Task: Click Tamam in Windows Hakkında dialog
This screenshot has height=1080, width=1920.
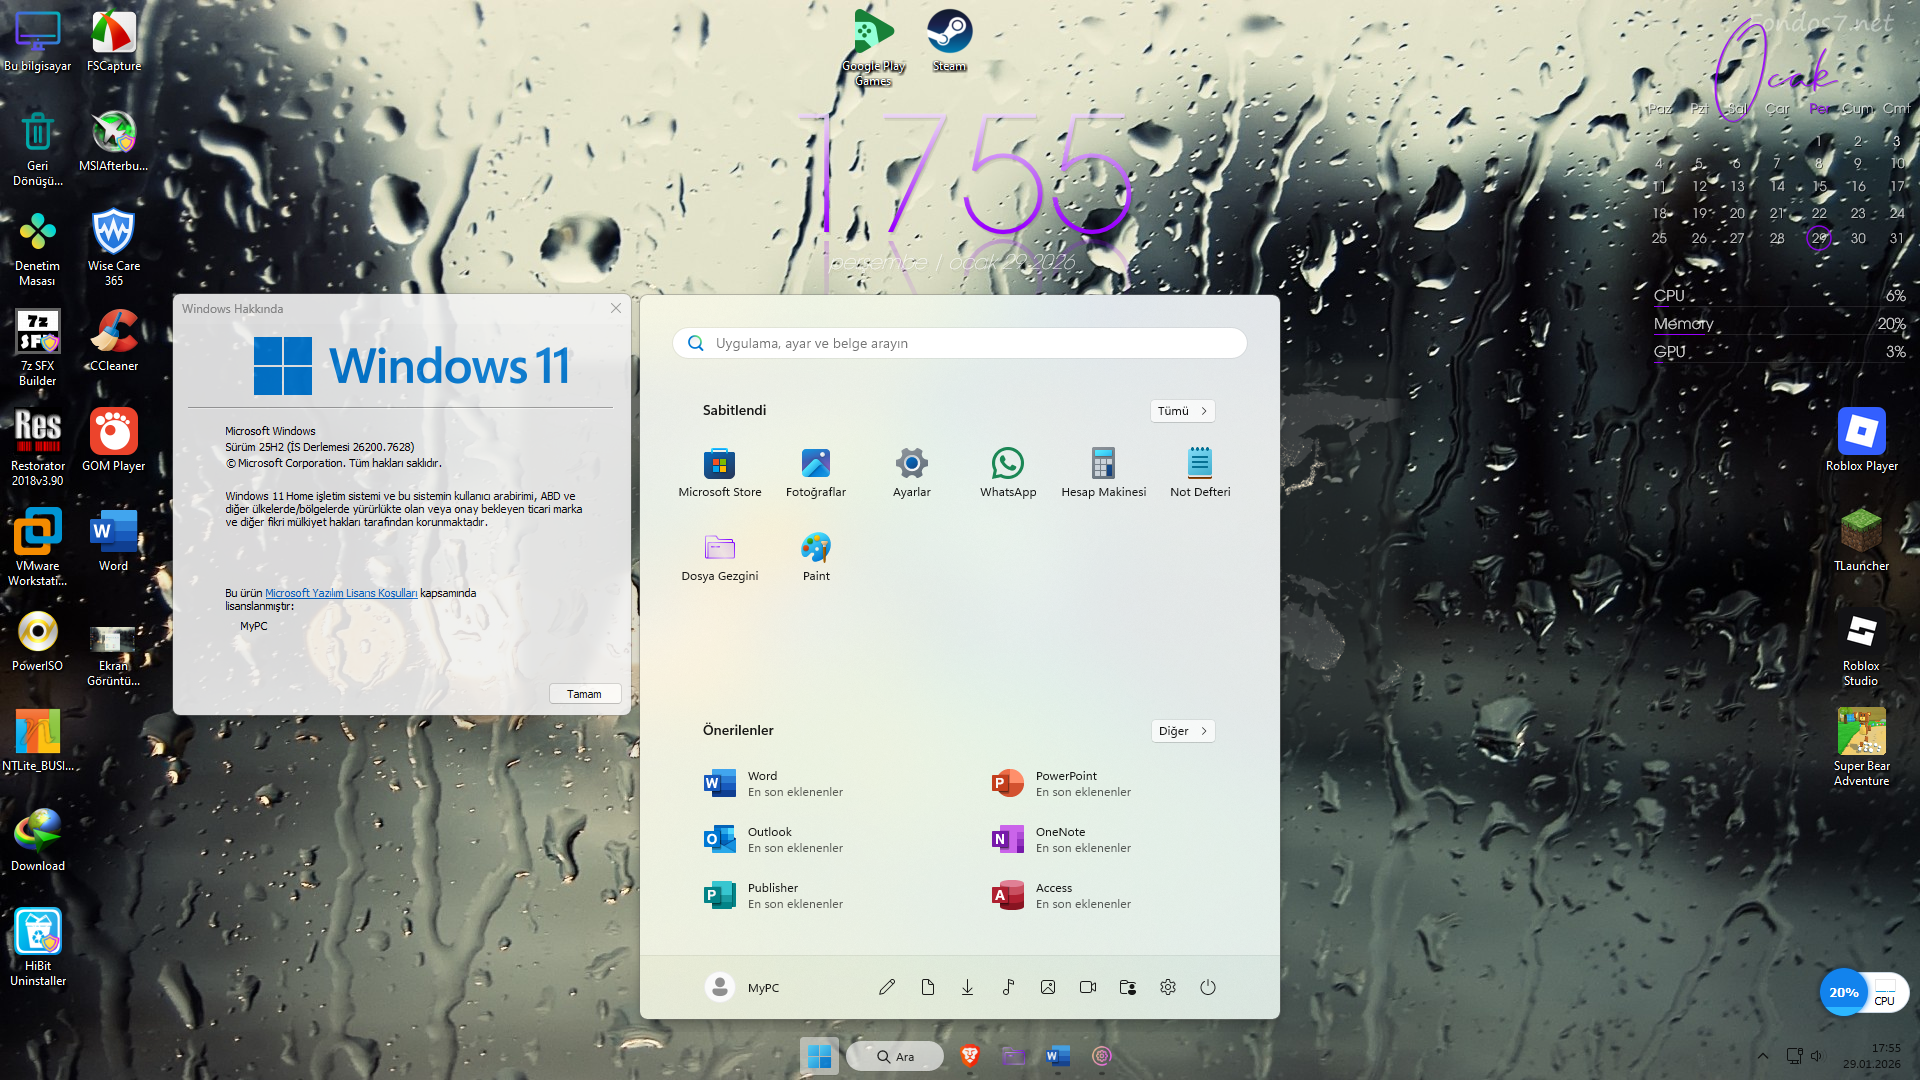Action: (x=584, y=694)
